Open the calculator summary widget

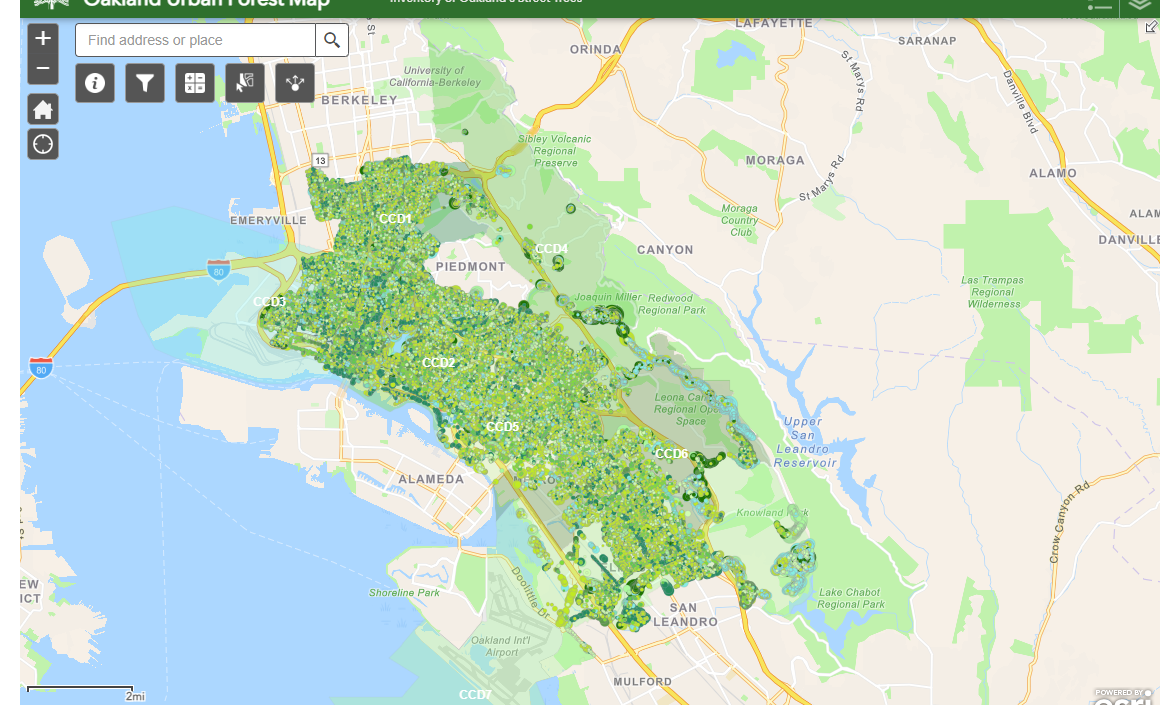click(195, 82)
